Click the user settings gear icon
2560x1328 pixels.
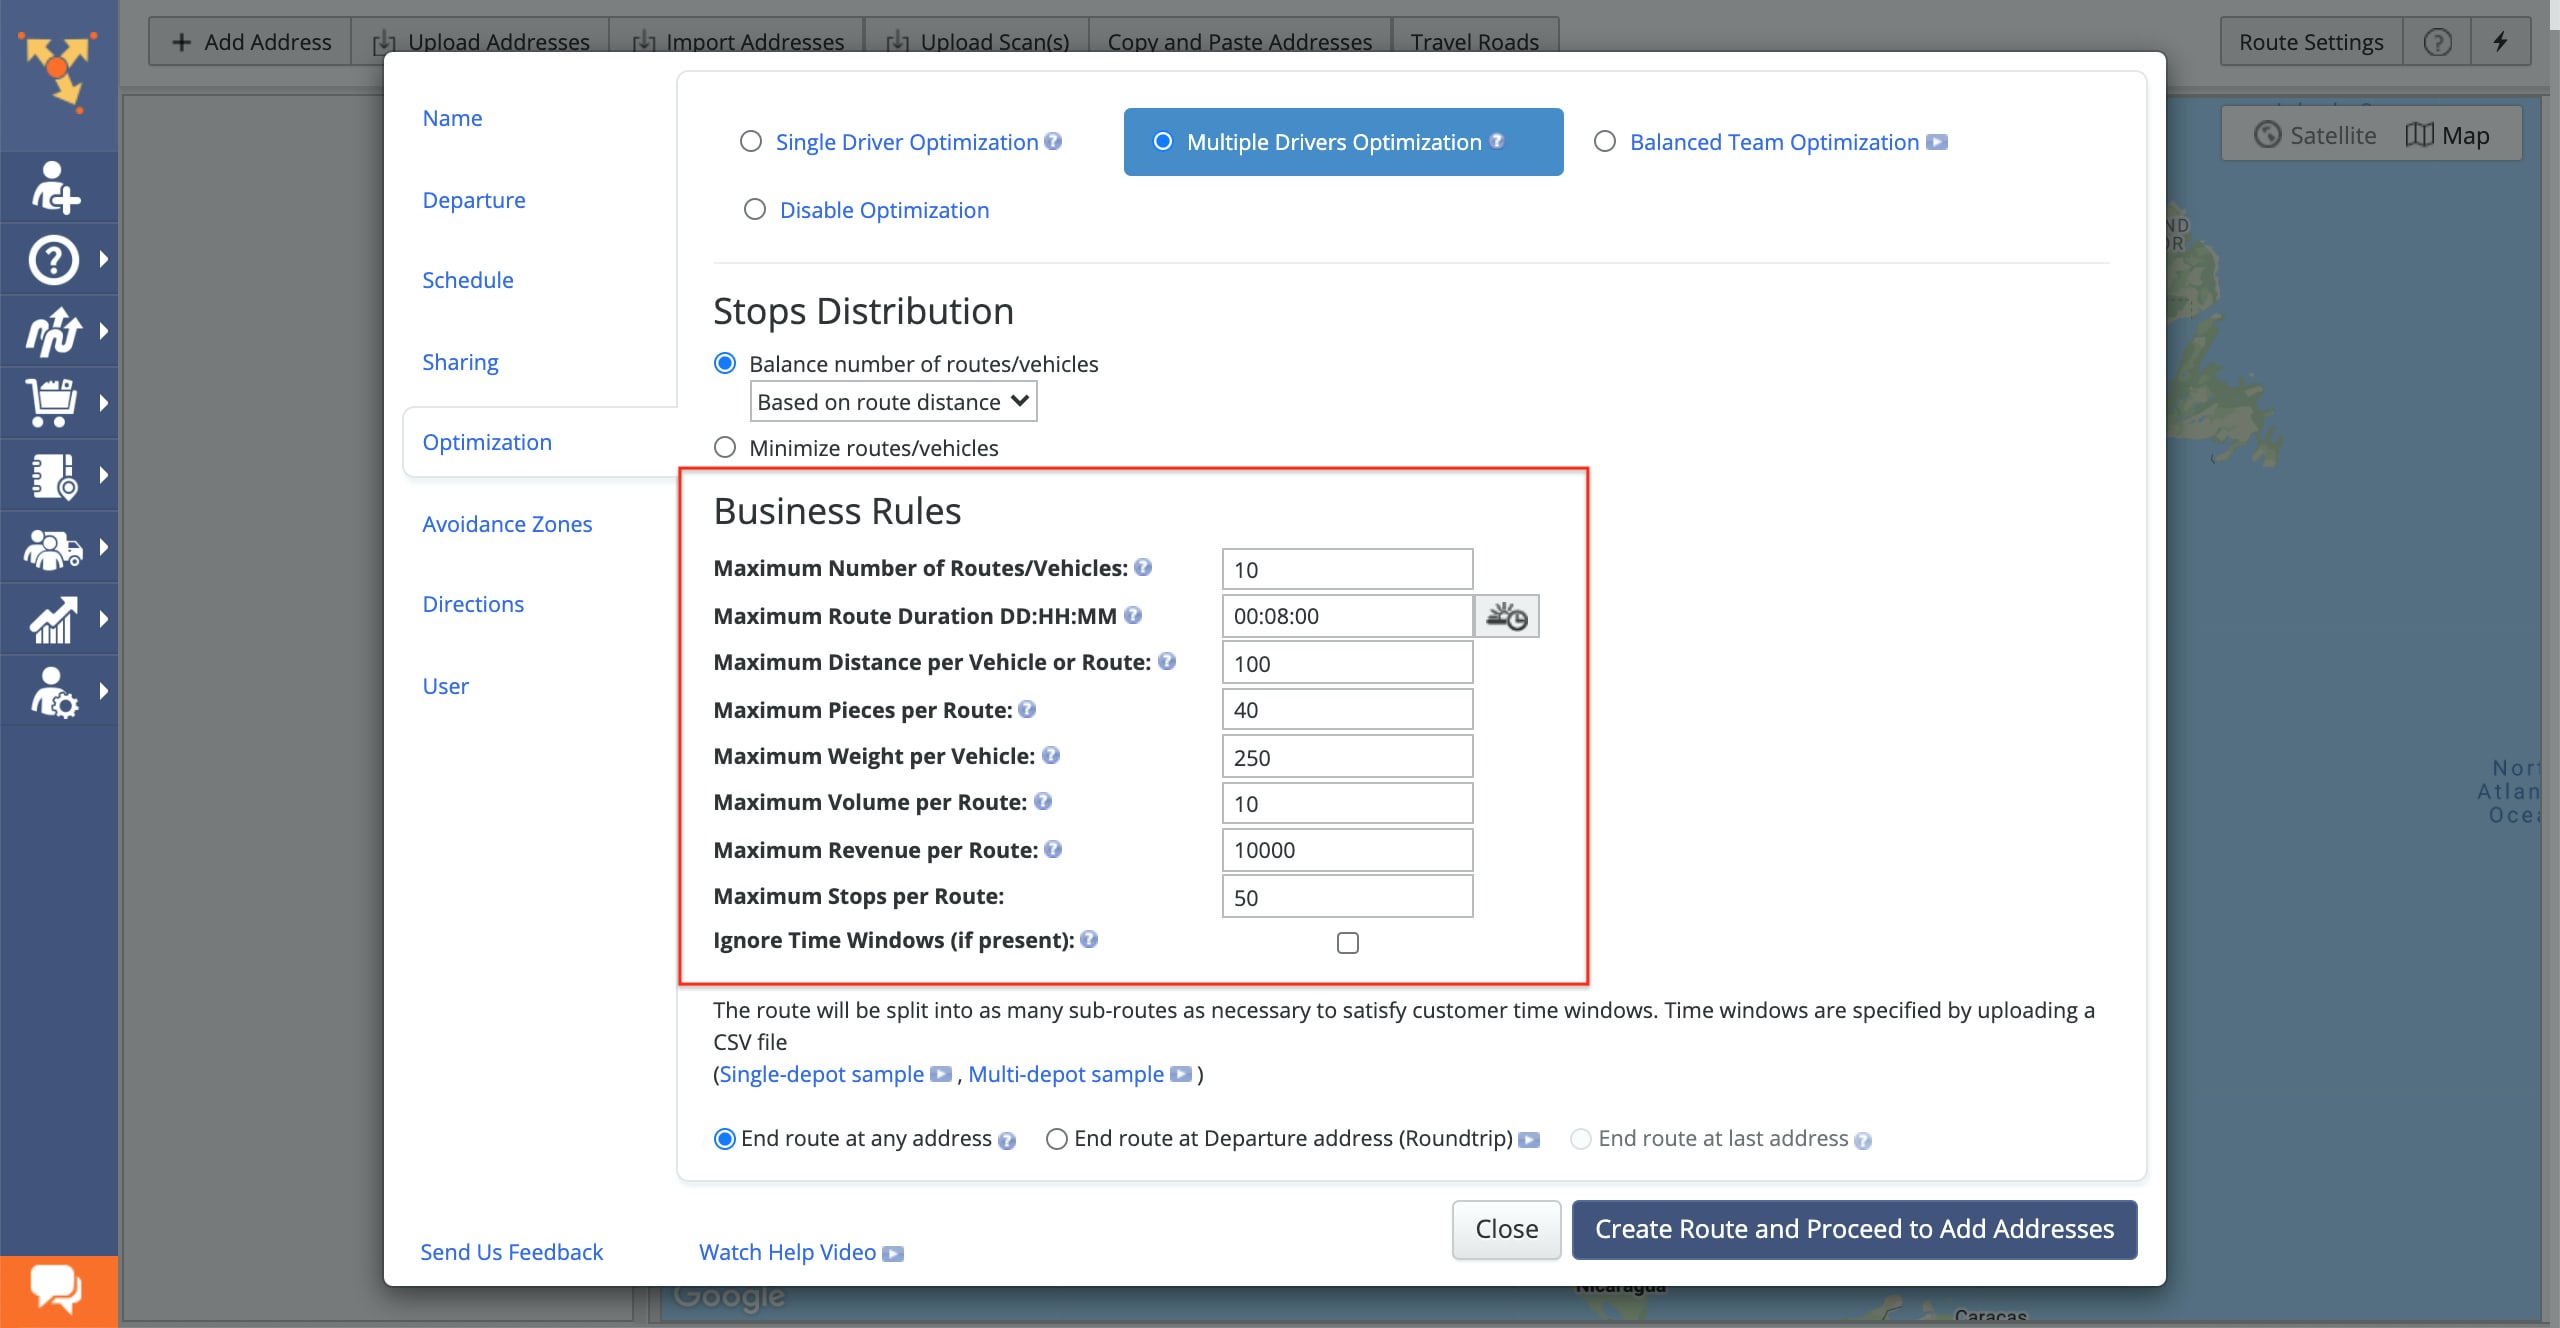pyautogui.click(x=52, y=692)
